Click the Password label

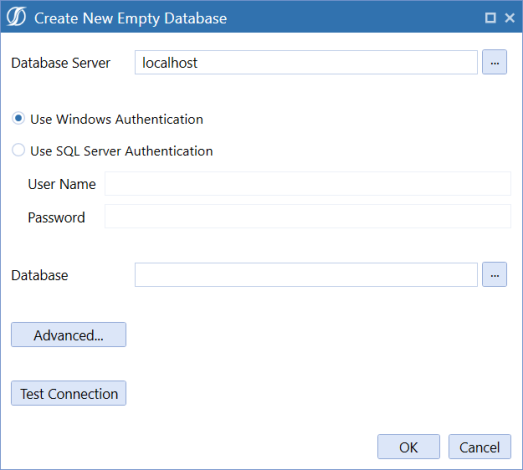click(x=56, y=217)
